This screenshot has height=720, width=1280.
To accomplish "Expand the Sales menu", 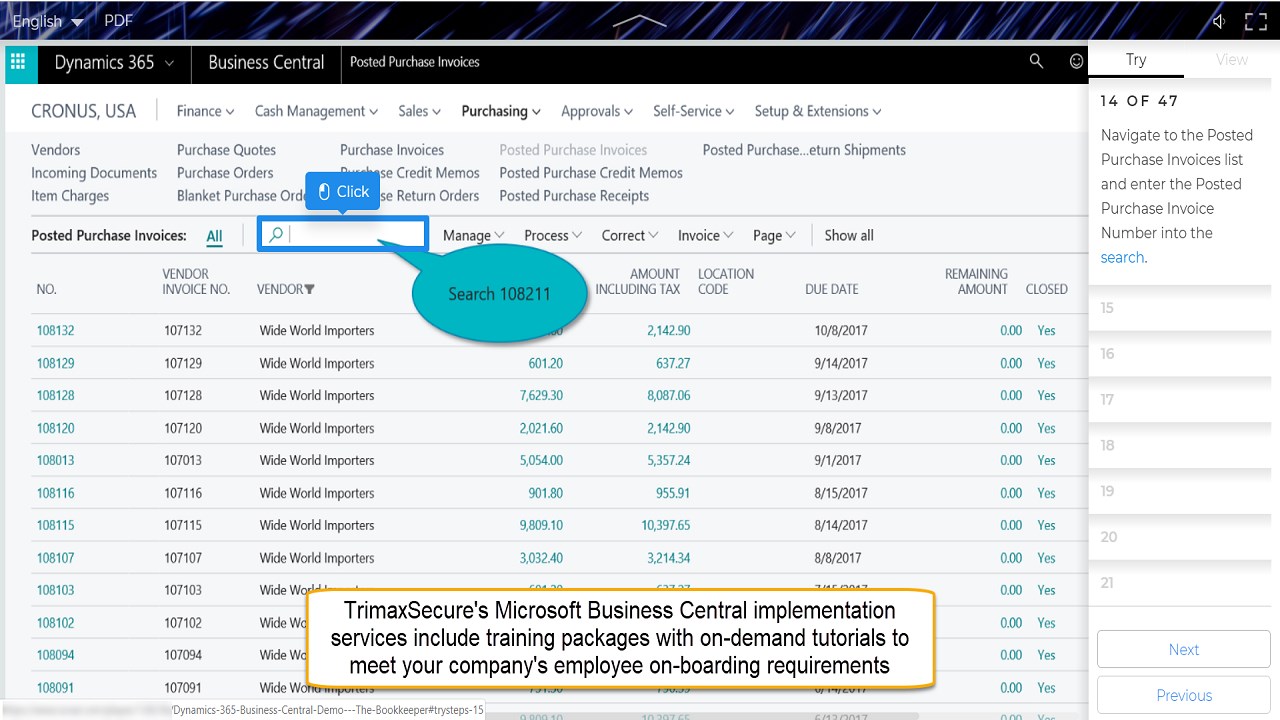I will coord(419,111).
